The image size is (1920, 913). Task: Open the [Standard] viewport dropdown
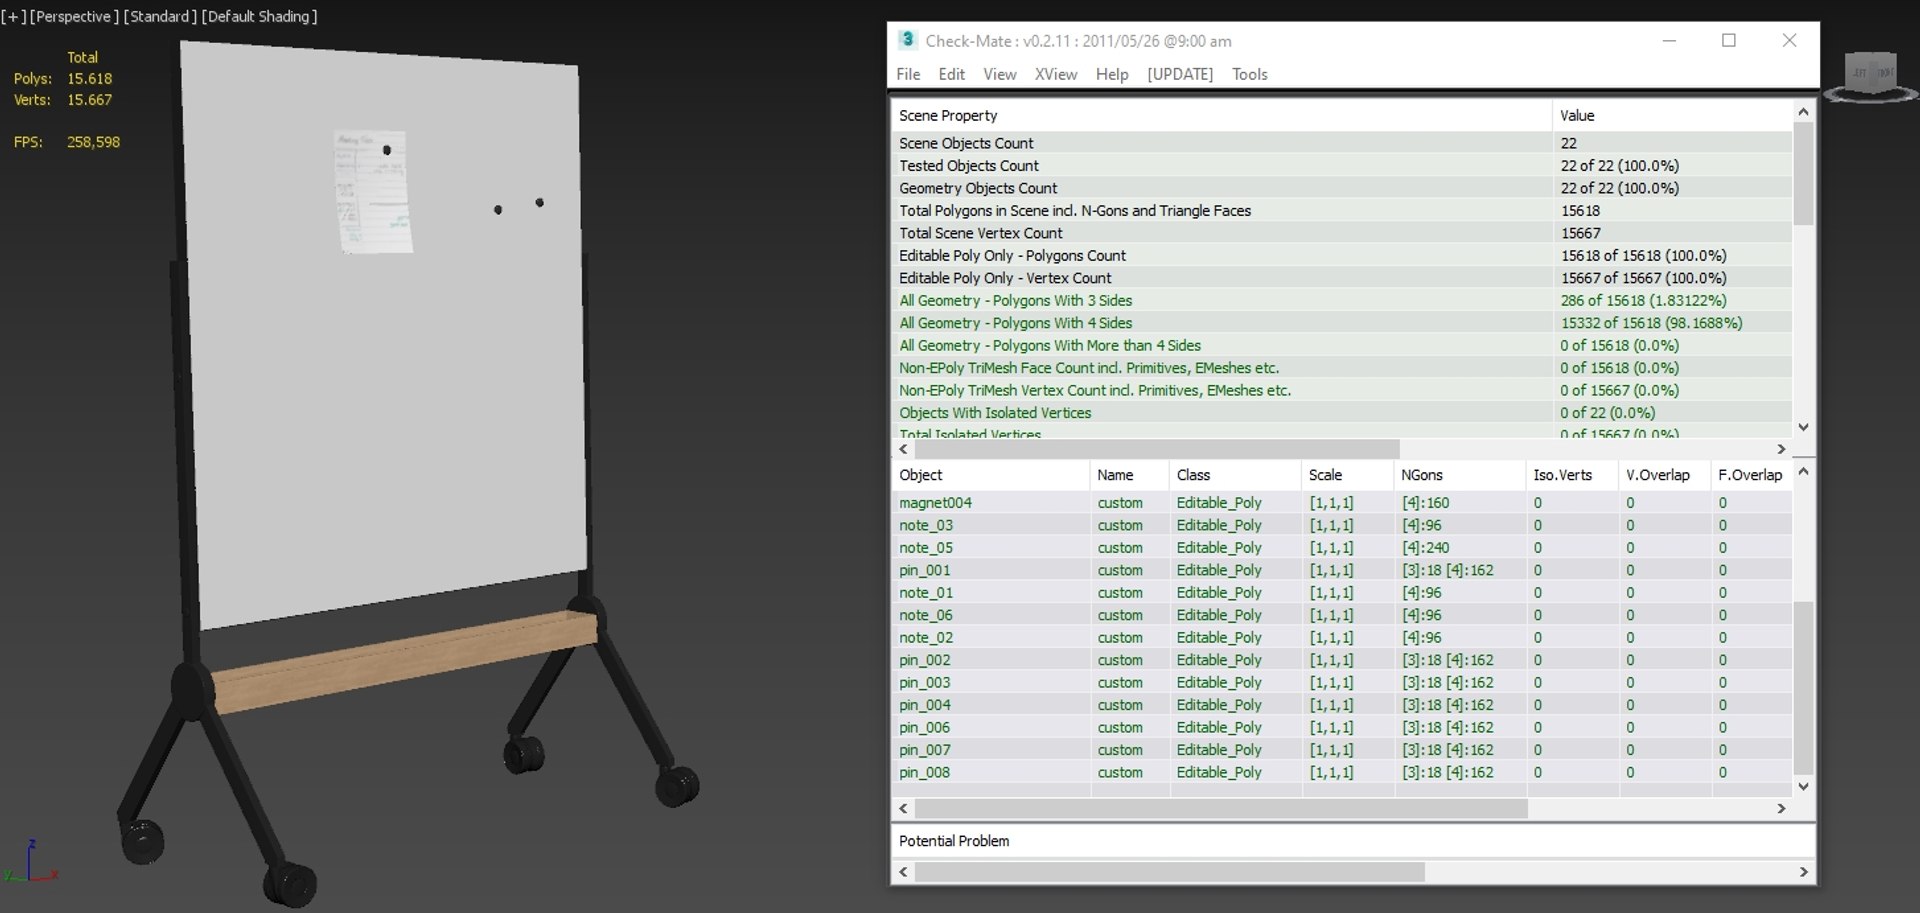pos(160,17)
